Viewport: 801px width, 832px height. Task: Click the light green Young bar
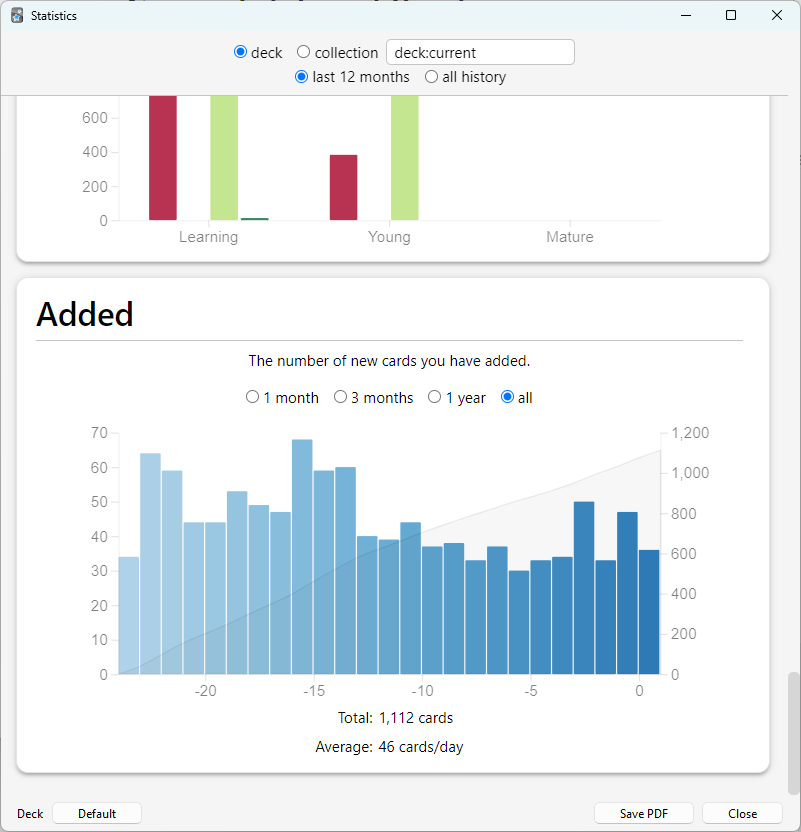[405, 158]
